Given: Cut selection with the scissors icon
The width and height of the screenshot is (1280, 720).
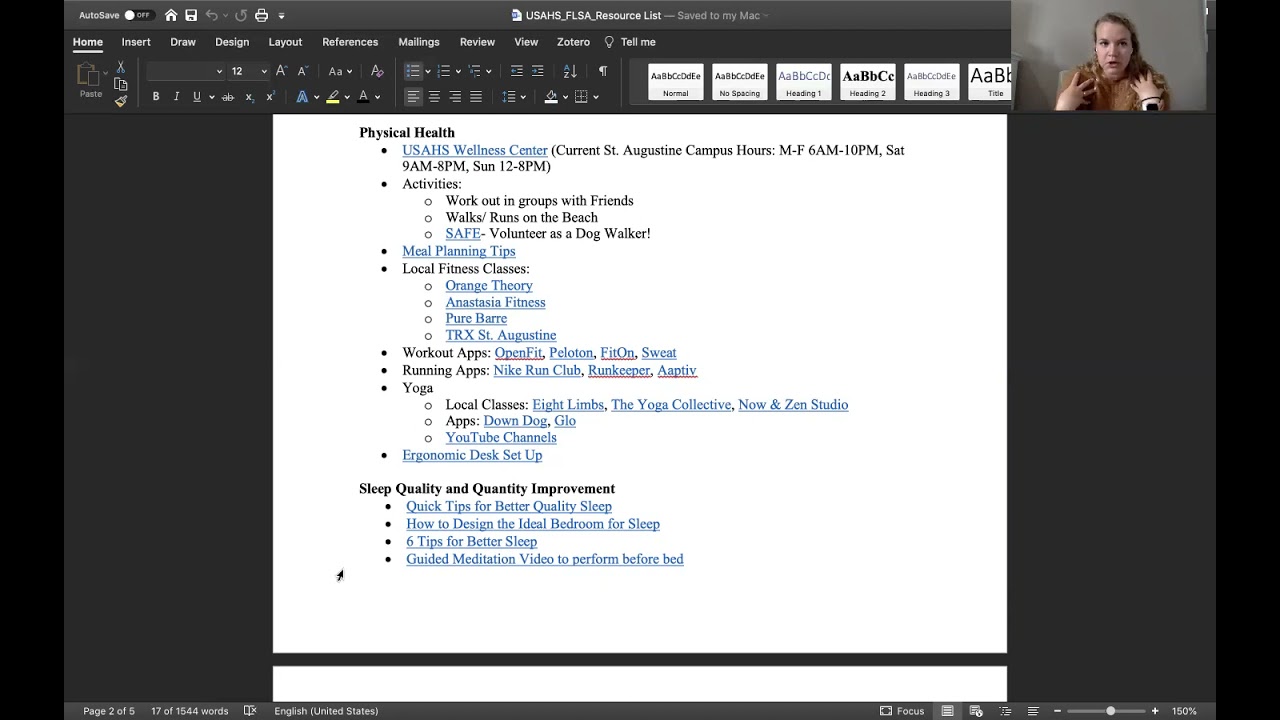Looking at the screenshot, I should pos(120,67).
